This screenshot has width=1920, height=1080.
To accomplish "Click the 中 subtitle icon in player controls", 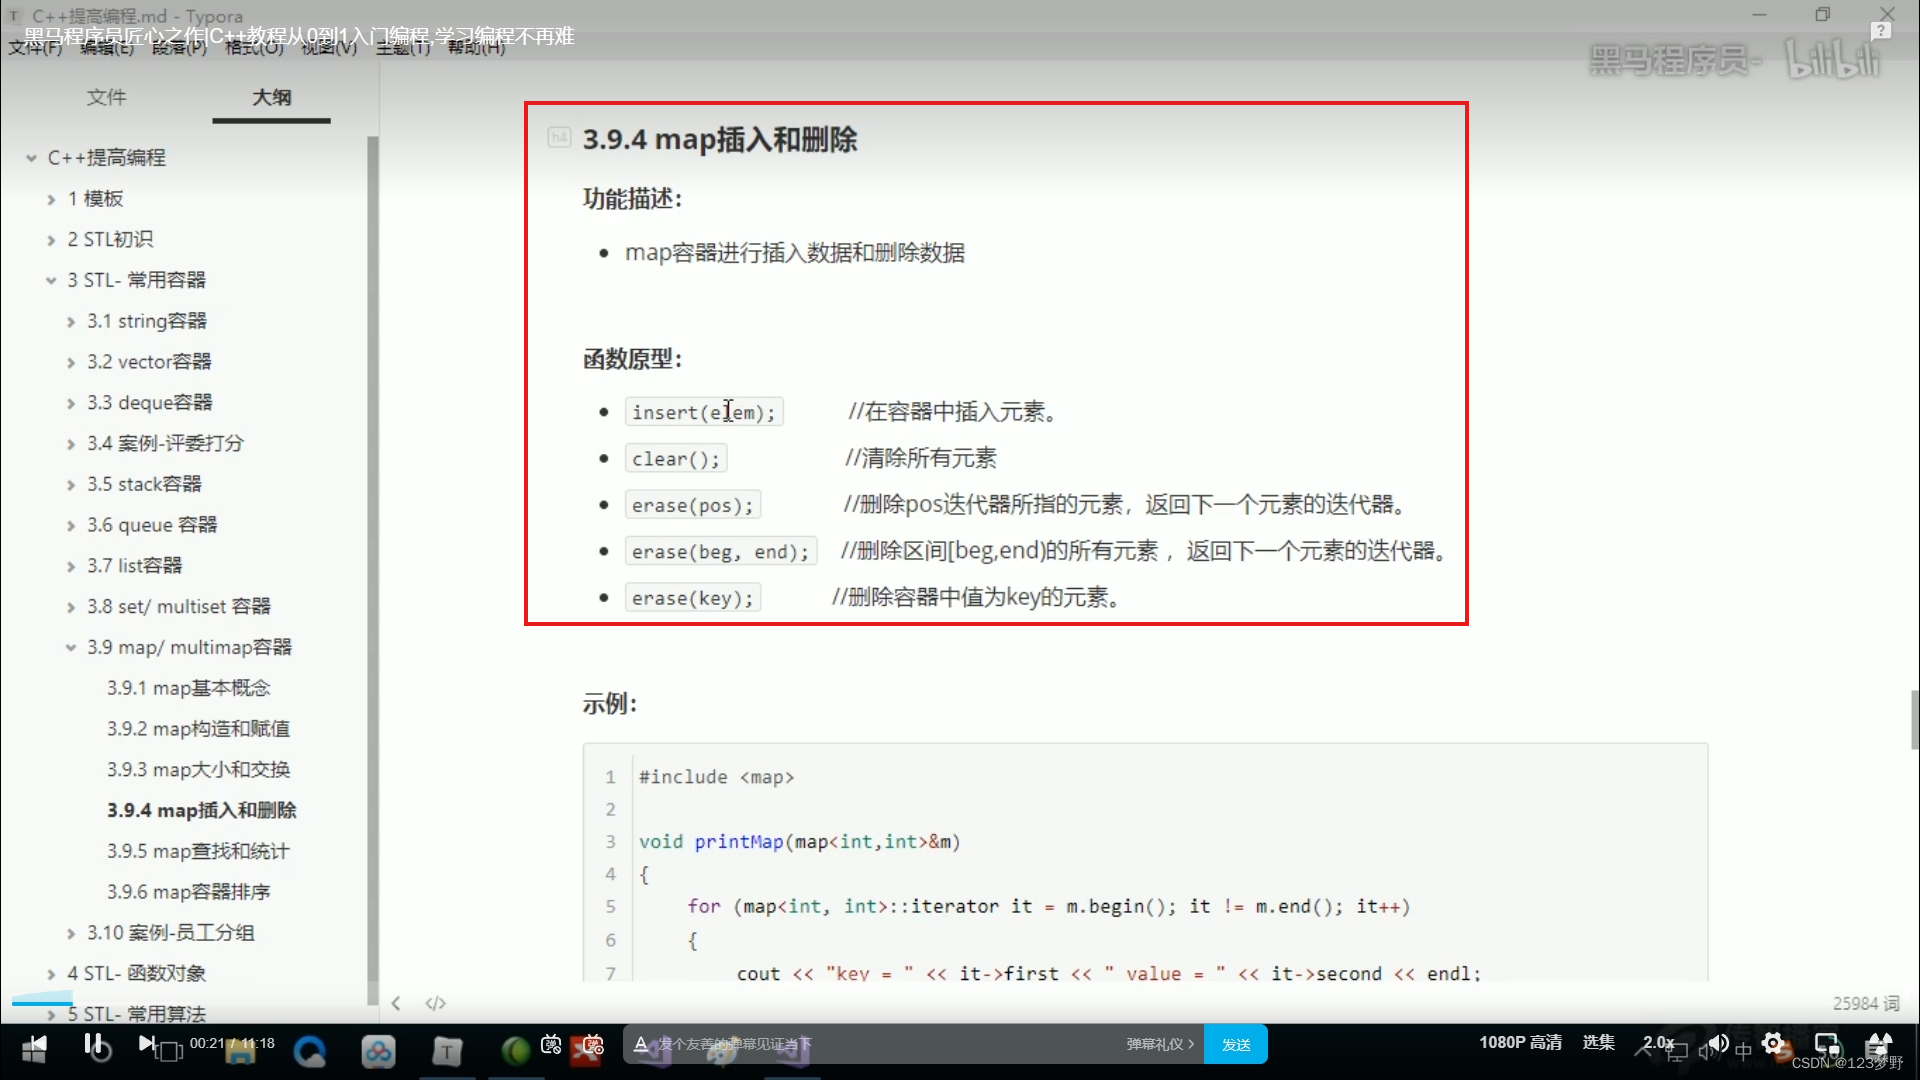I will tap(1743, 1046).
